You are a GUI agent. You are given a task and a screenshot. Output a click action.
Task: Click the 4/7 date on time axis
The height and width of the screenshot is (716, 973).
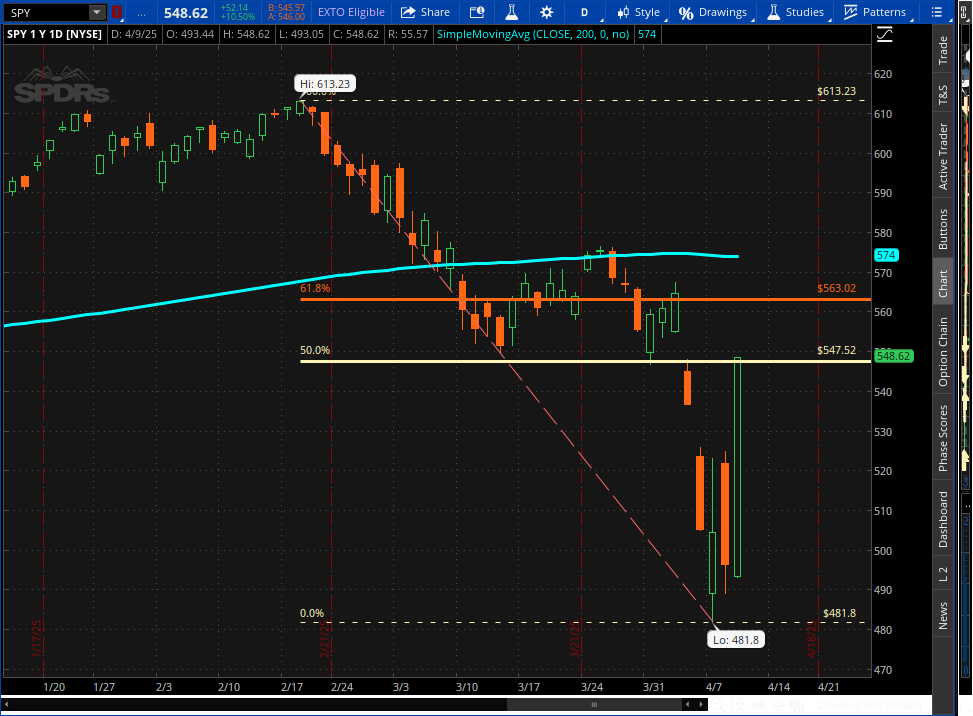click(714, 687)
